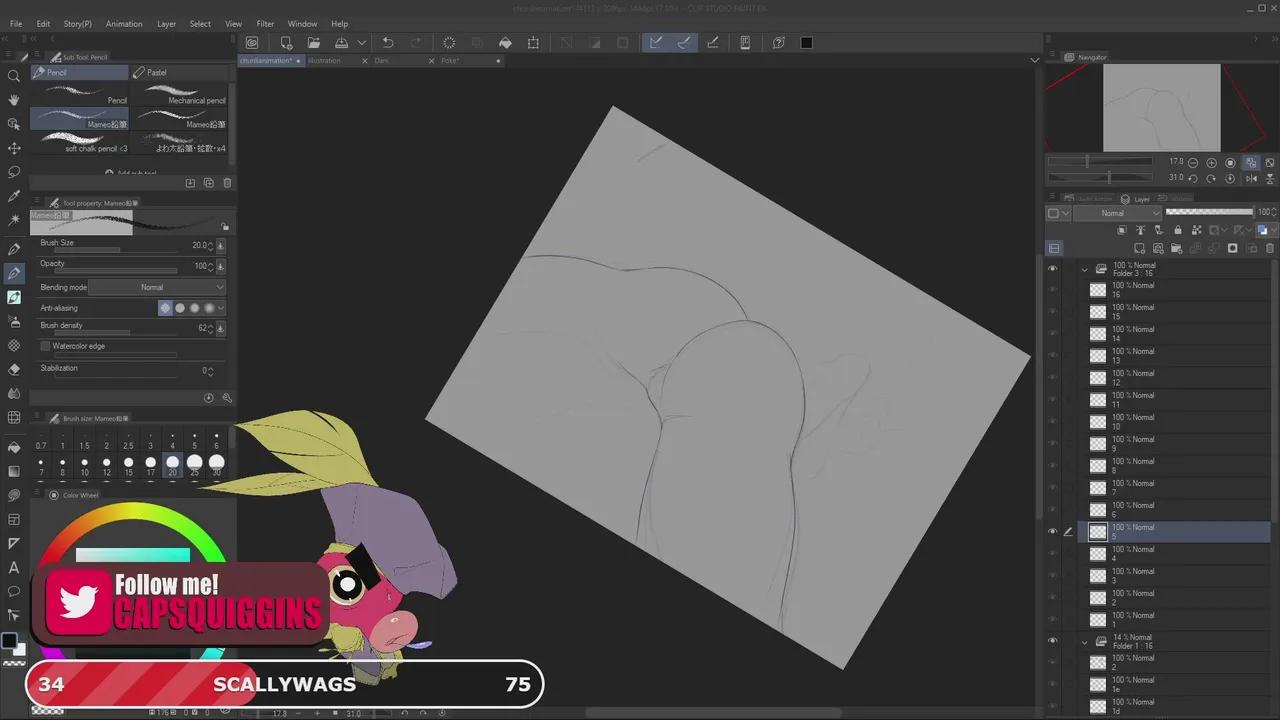This screenshot has width=1280, height=720.
Task: Select the Eyedropper tool
Action: click(x=14, y=196)
